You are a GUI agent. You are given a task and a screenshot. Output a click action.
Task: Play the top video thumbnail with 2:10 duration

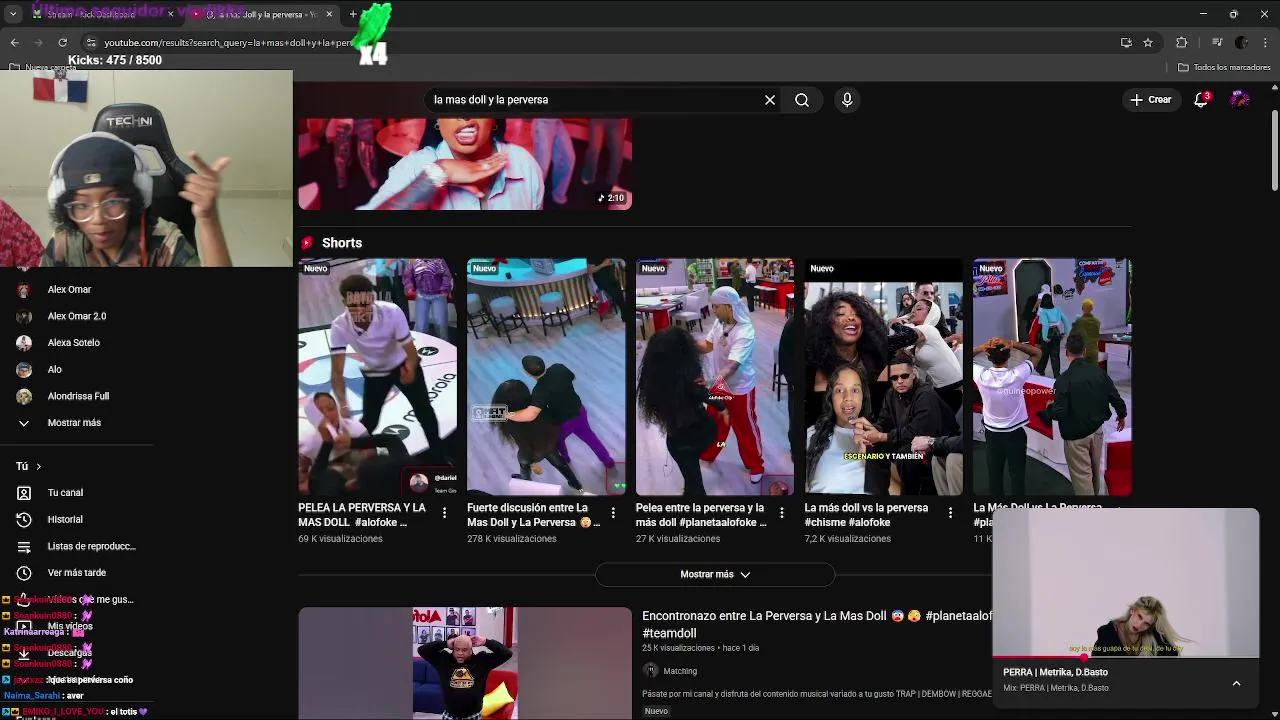(465, 163)
